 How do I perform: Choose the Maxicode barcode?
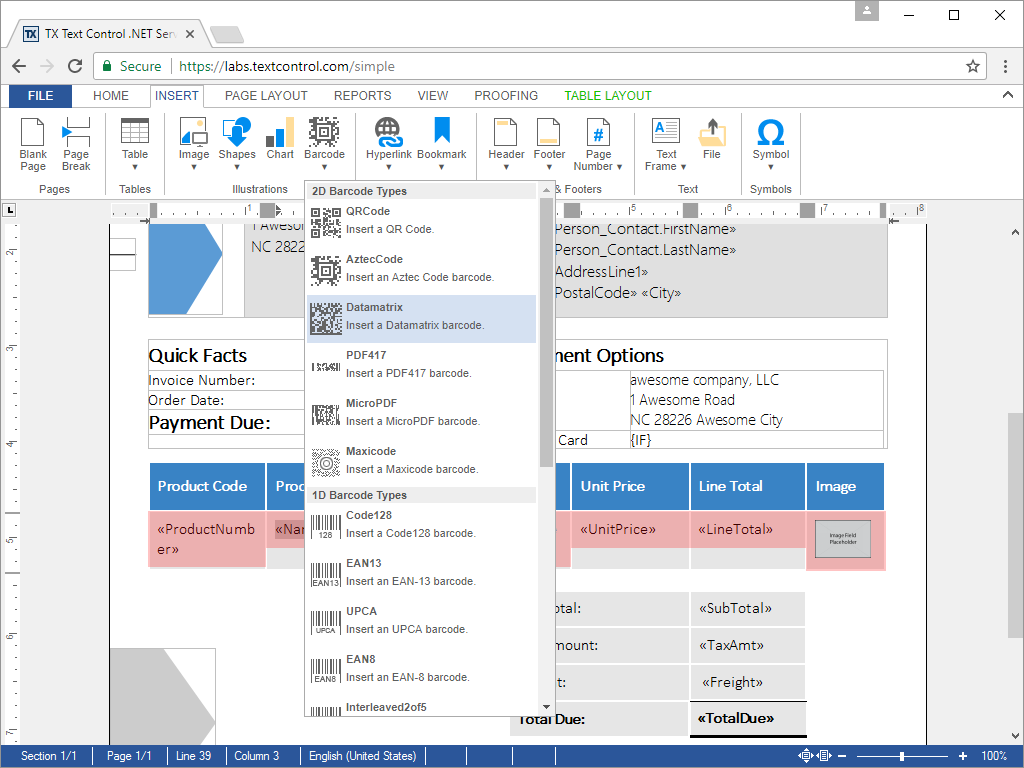coord(421,461)
